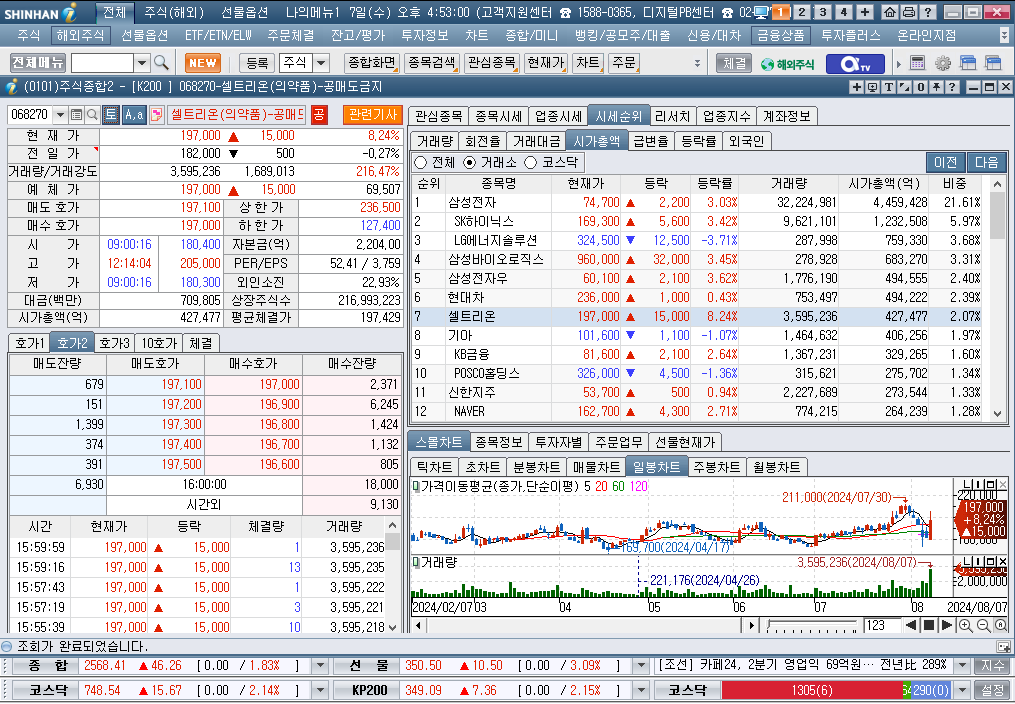The height and width of the screenshot is (704, 1015).
Task: Open the menu search box dropdown
Action: pyautogui.click(x=142, y=63)
